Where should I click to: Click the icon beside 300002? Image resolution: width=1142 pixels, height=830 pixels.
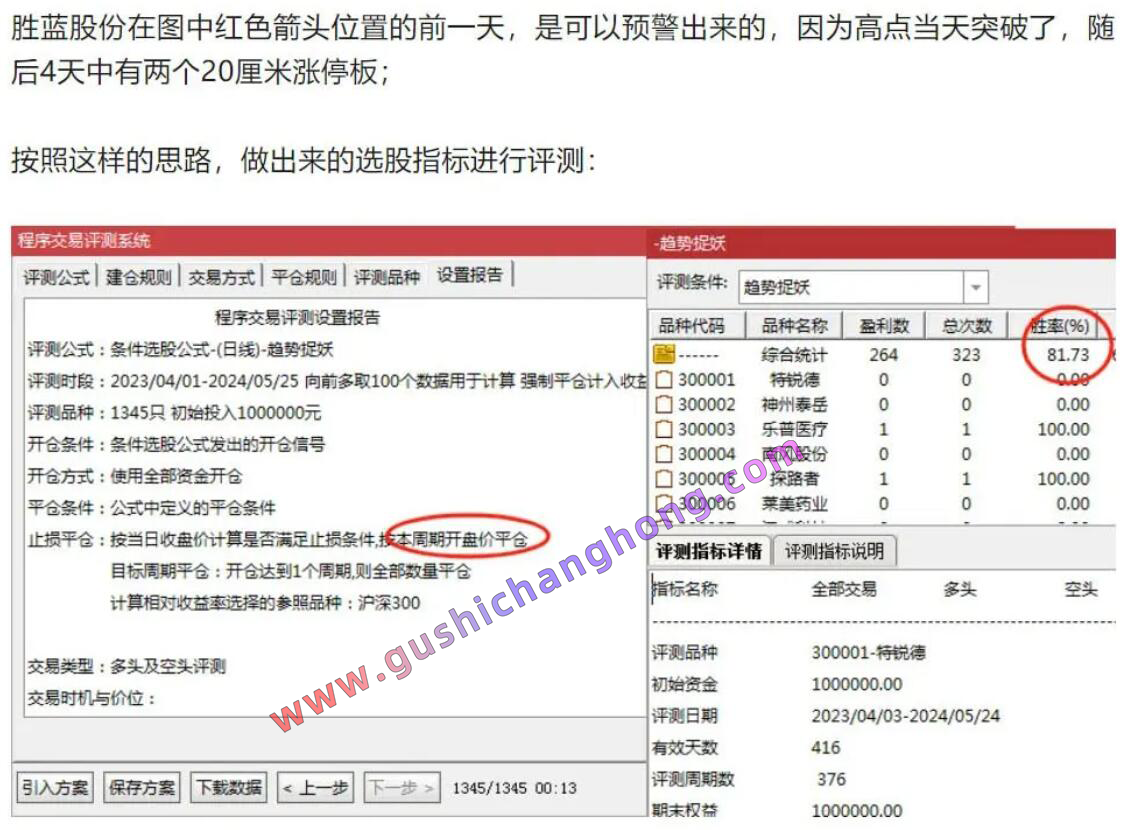coord(663,404)
